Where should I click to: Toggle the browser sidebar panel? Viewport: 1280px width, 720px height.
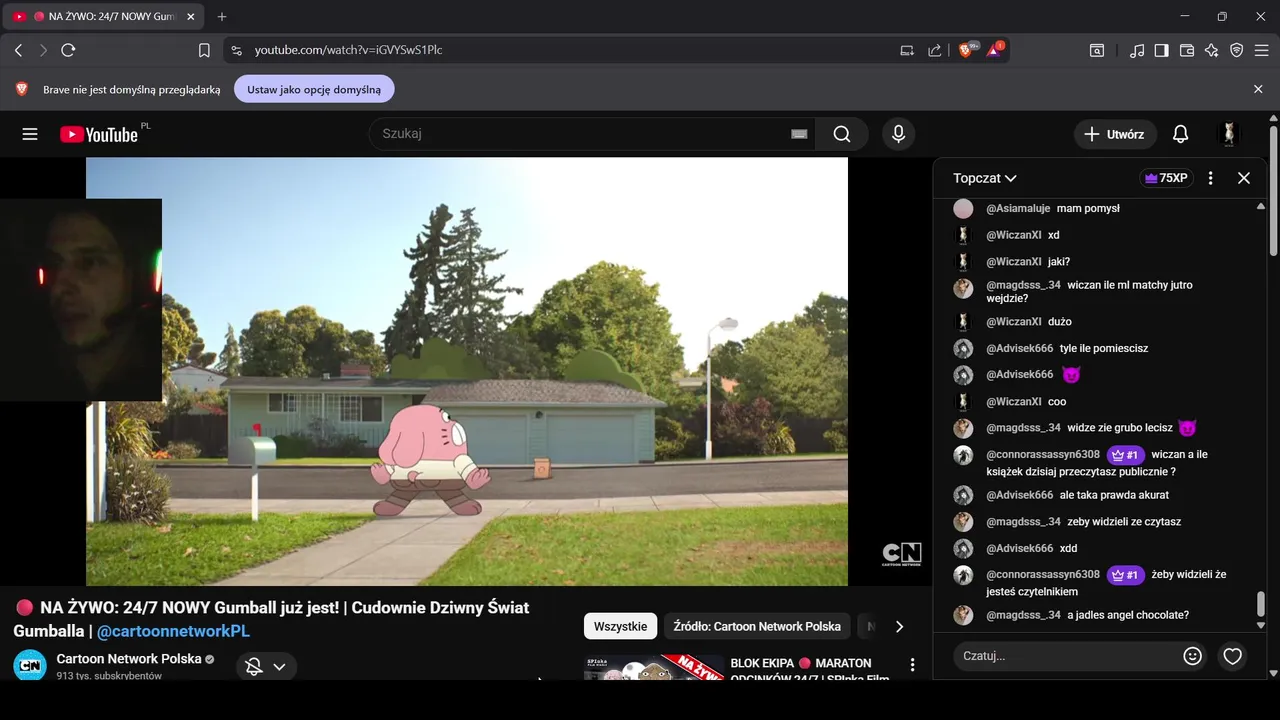click(1162, 50)
